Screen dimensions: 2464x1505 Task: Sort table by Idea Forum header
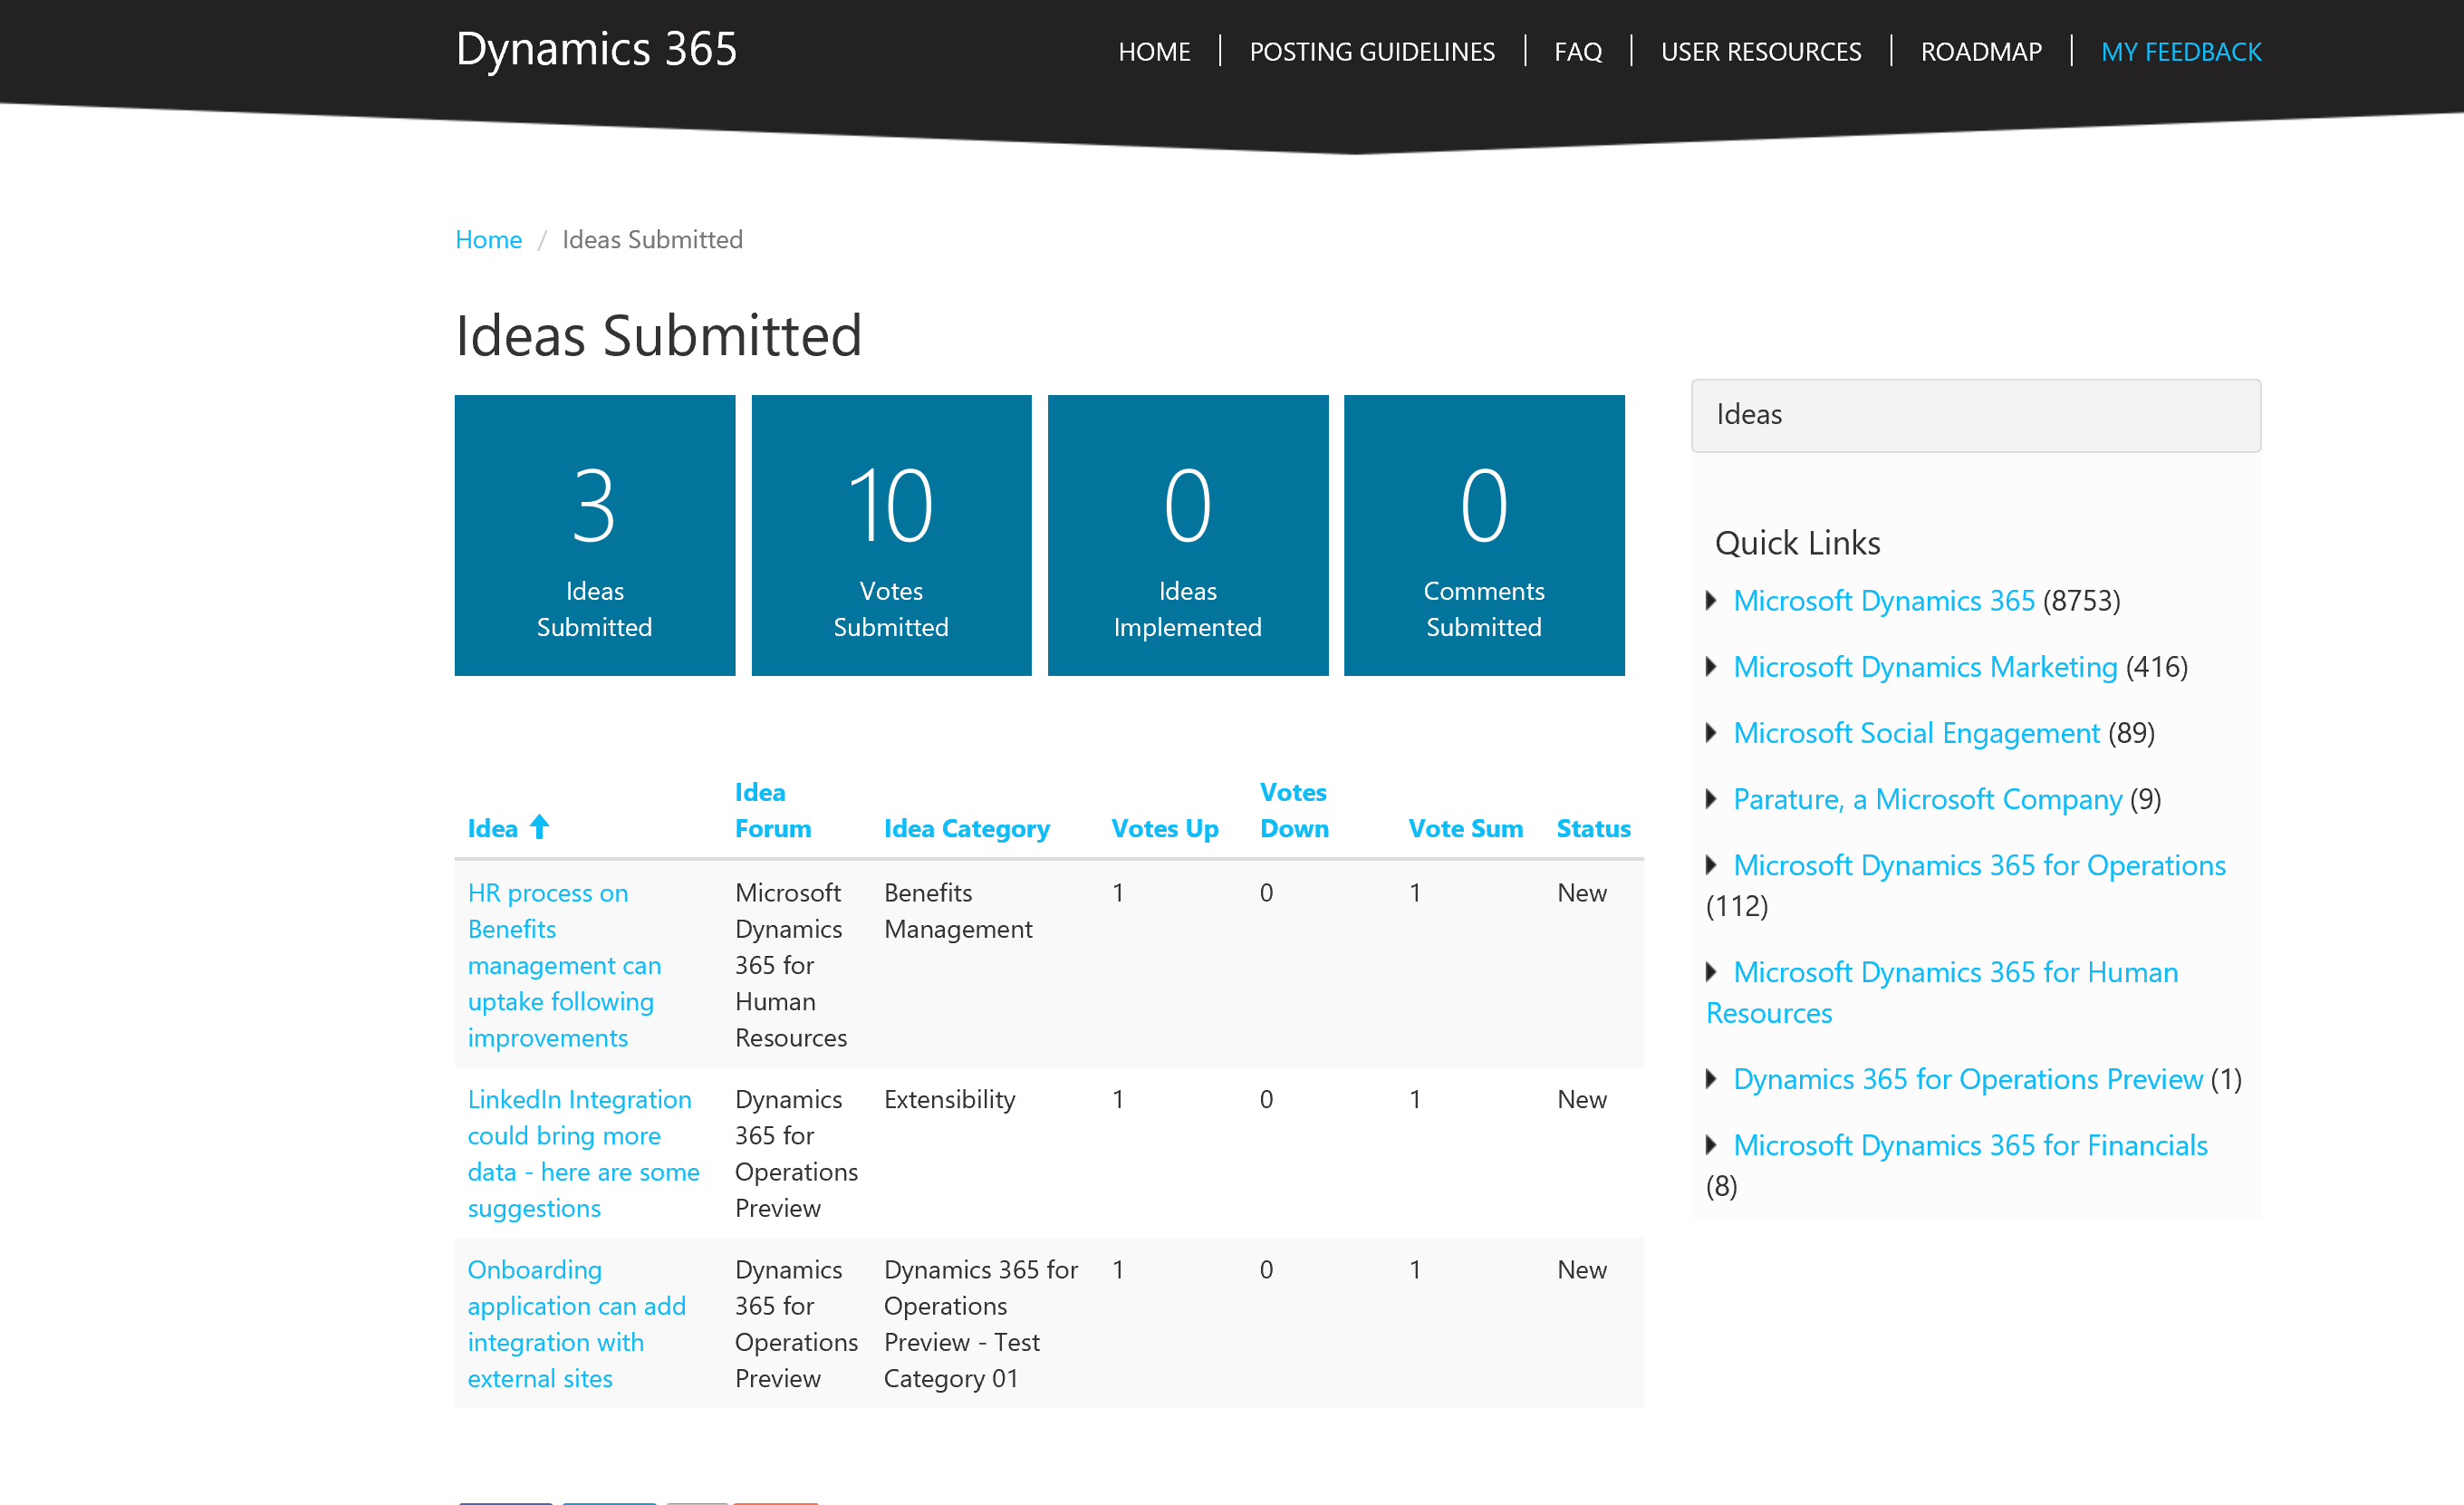pyautogui.click(x=773, y=810)
